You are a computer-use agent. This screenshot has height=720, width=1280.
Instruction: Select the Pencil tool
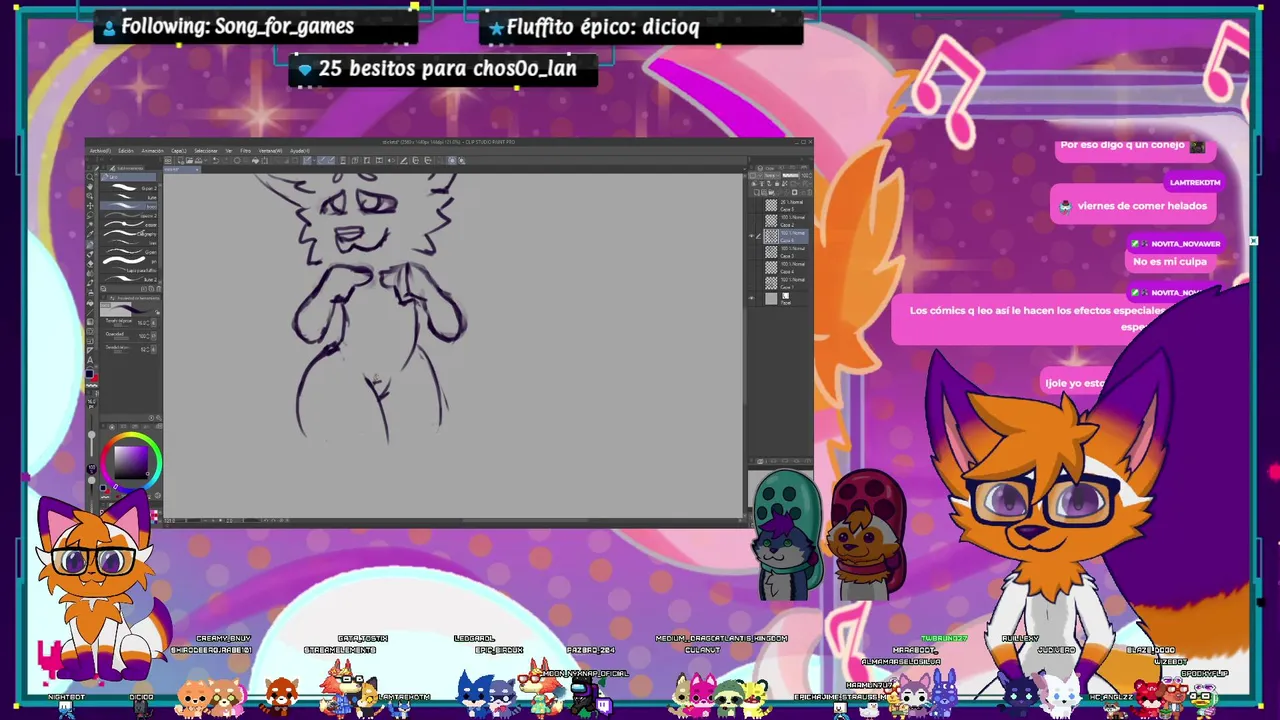coord(90,254)
